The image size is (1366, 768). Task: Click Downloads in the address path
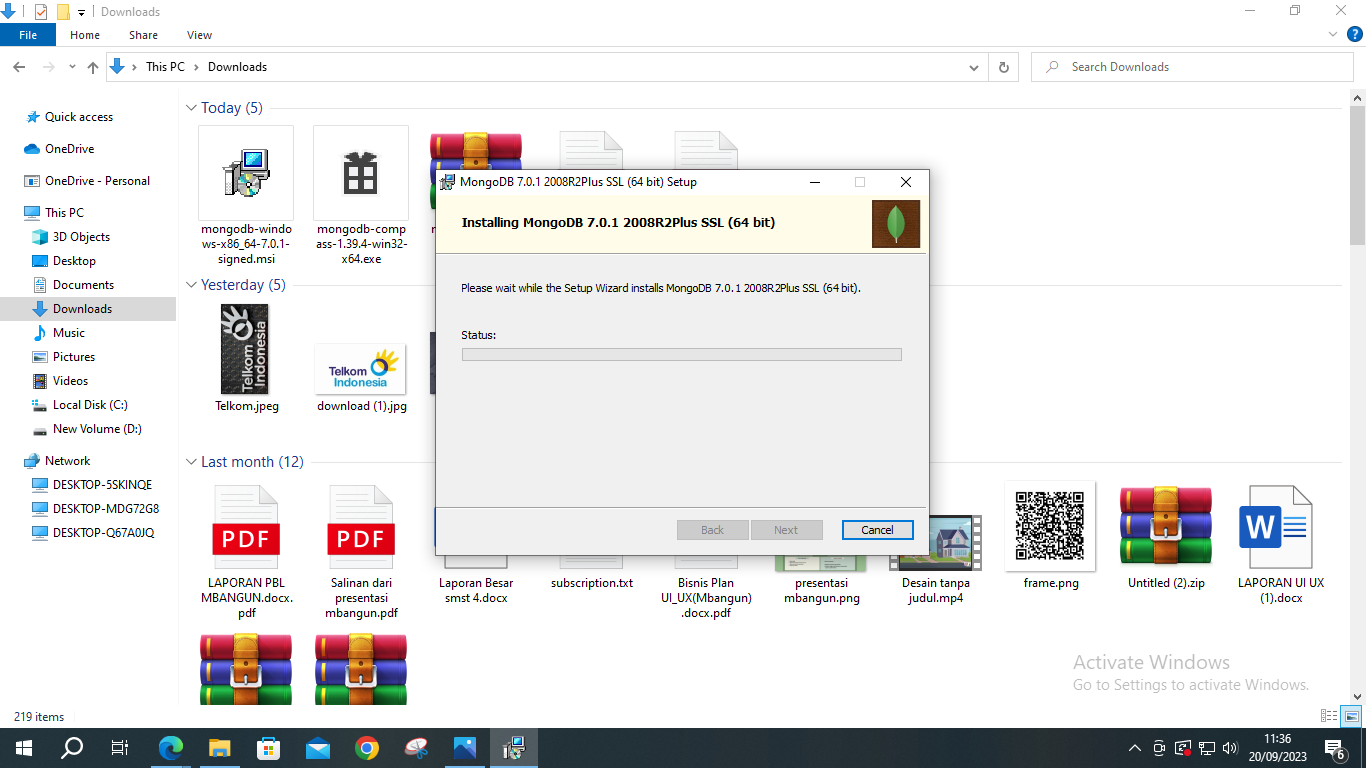click(237, 67)
